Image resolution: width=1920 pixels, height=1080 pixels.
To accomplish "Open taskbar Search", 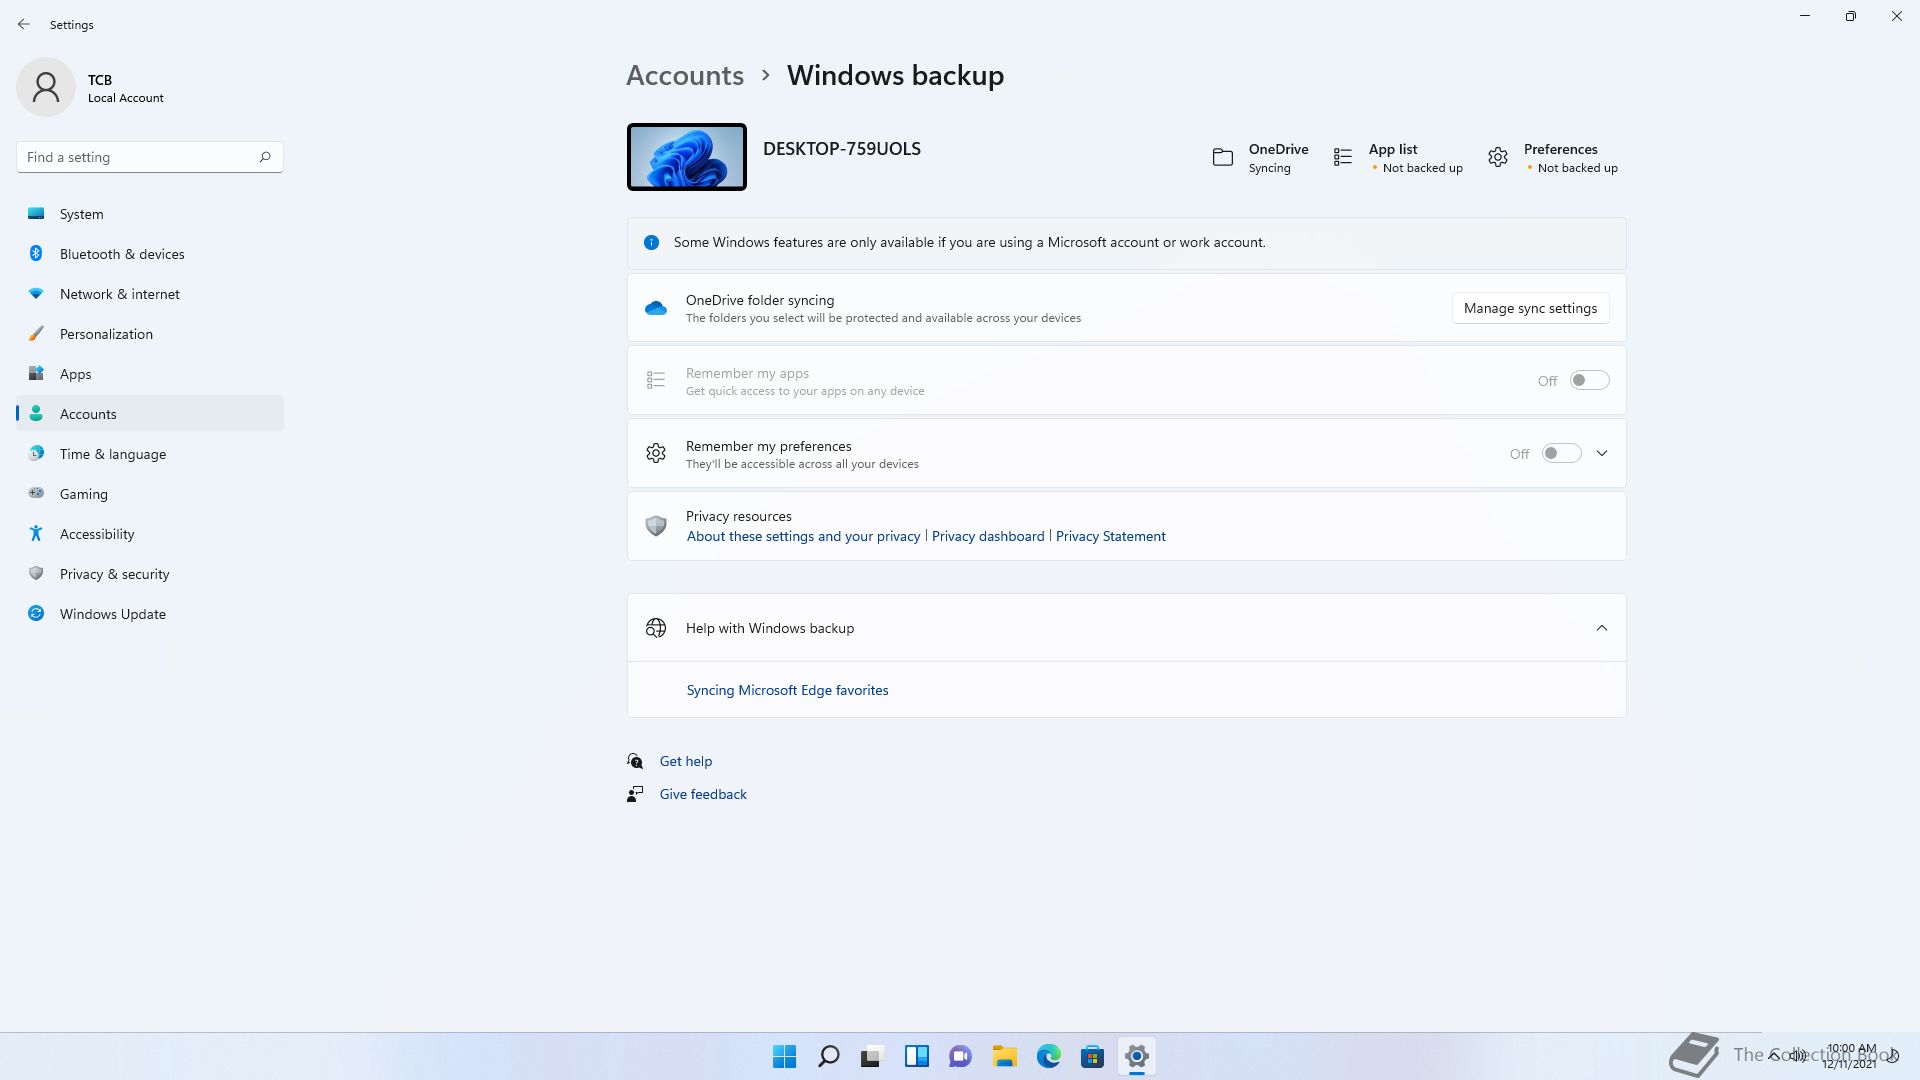I will click(829, 1056).
